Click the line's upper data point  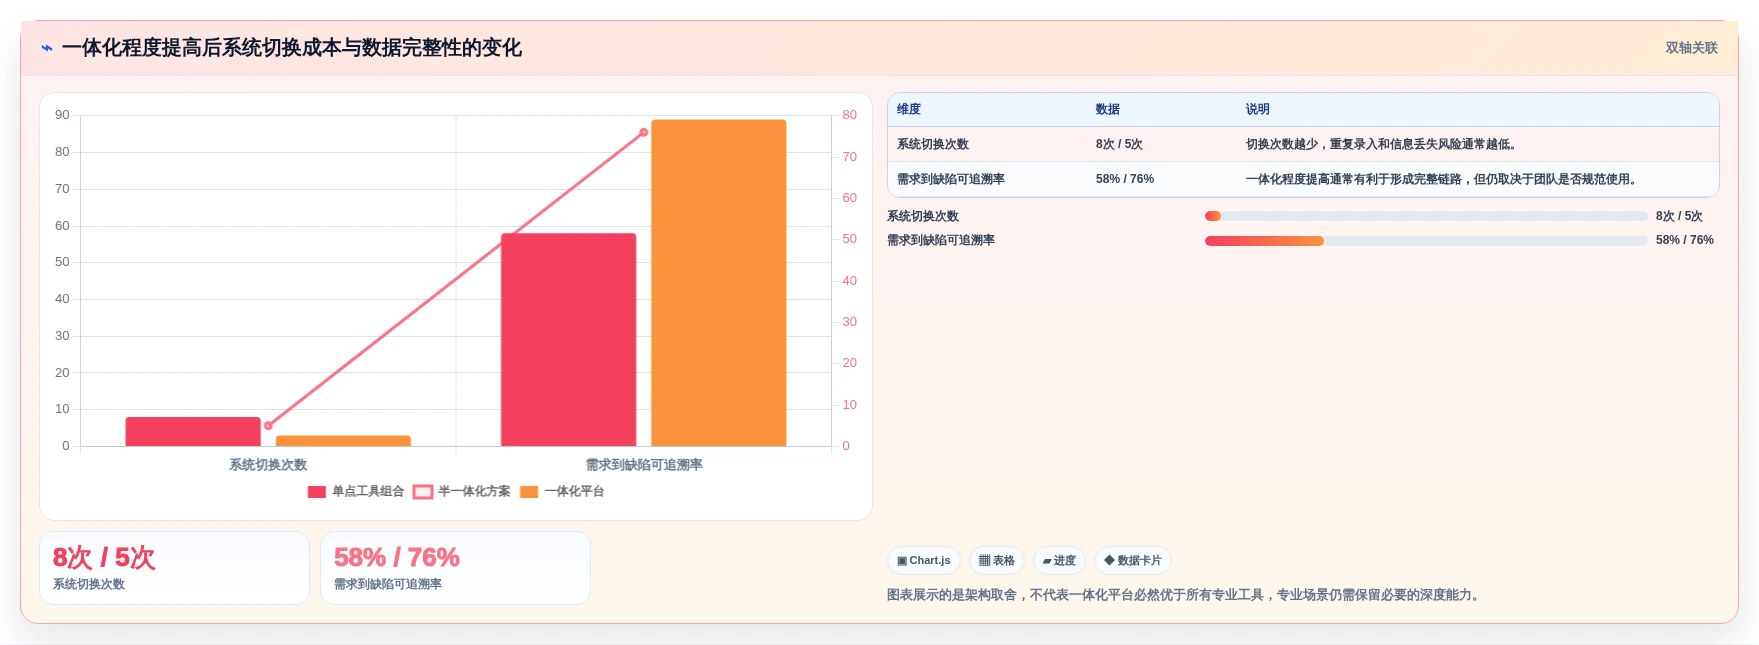tap(644, 132)
